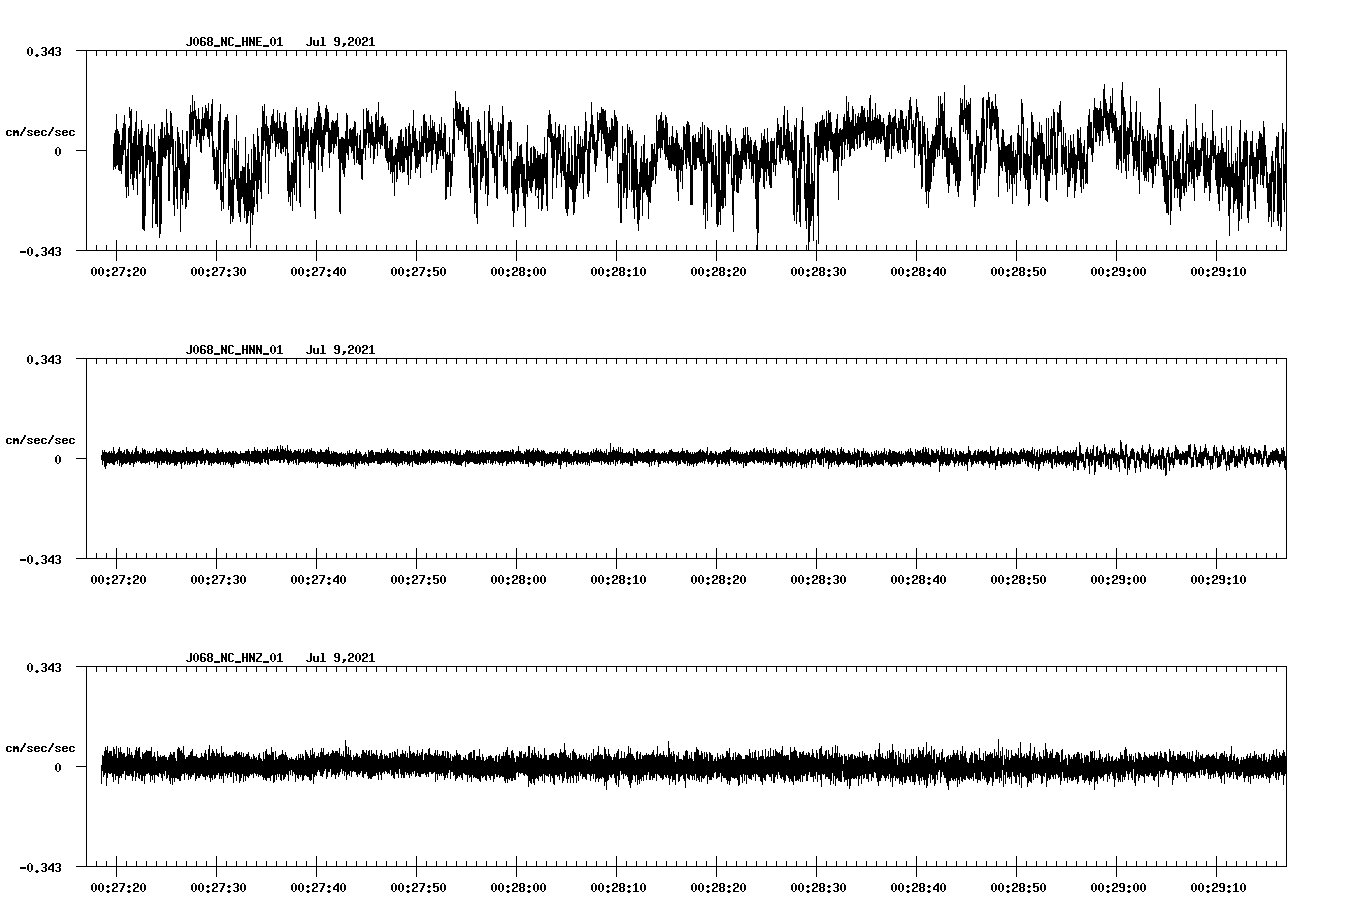Click 00:27:30 time label under HNN plot
Viewport: 1358px width, 924px height.
pyautogui.click(x=218, y=579)
